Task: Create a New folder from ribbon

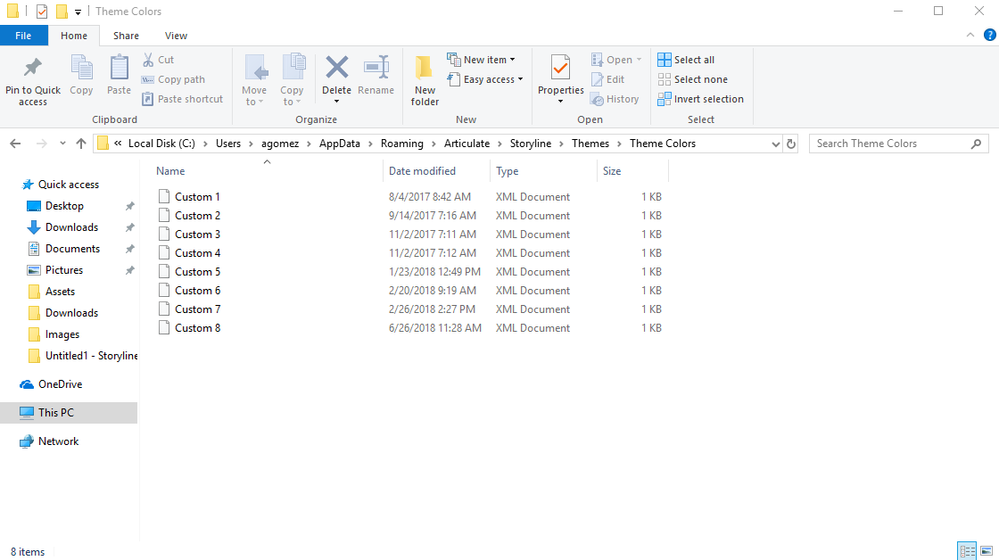Action: [424, 80]
